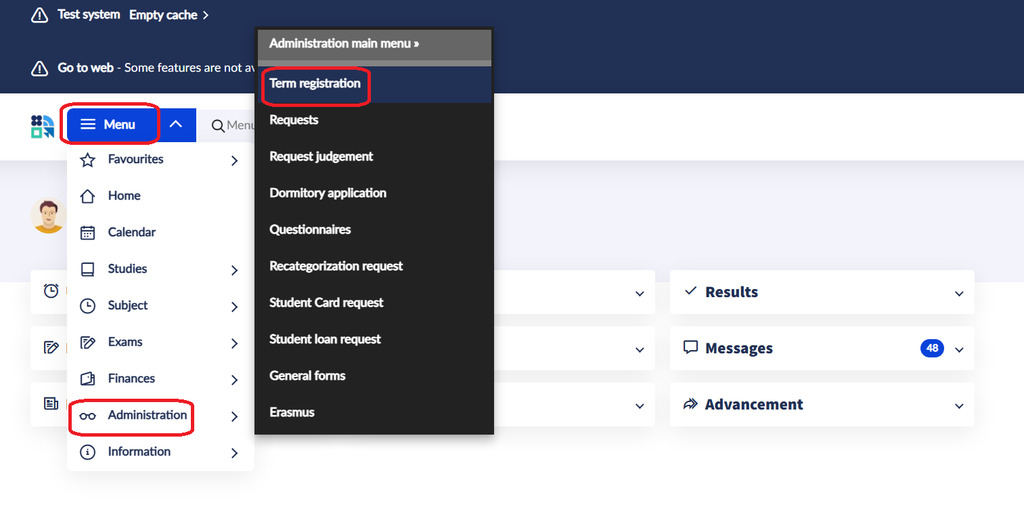
Task: Click the Empty cache link
Action: [x=168, y=15]
